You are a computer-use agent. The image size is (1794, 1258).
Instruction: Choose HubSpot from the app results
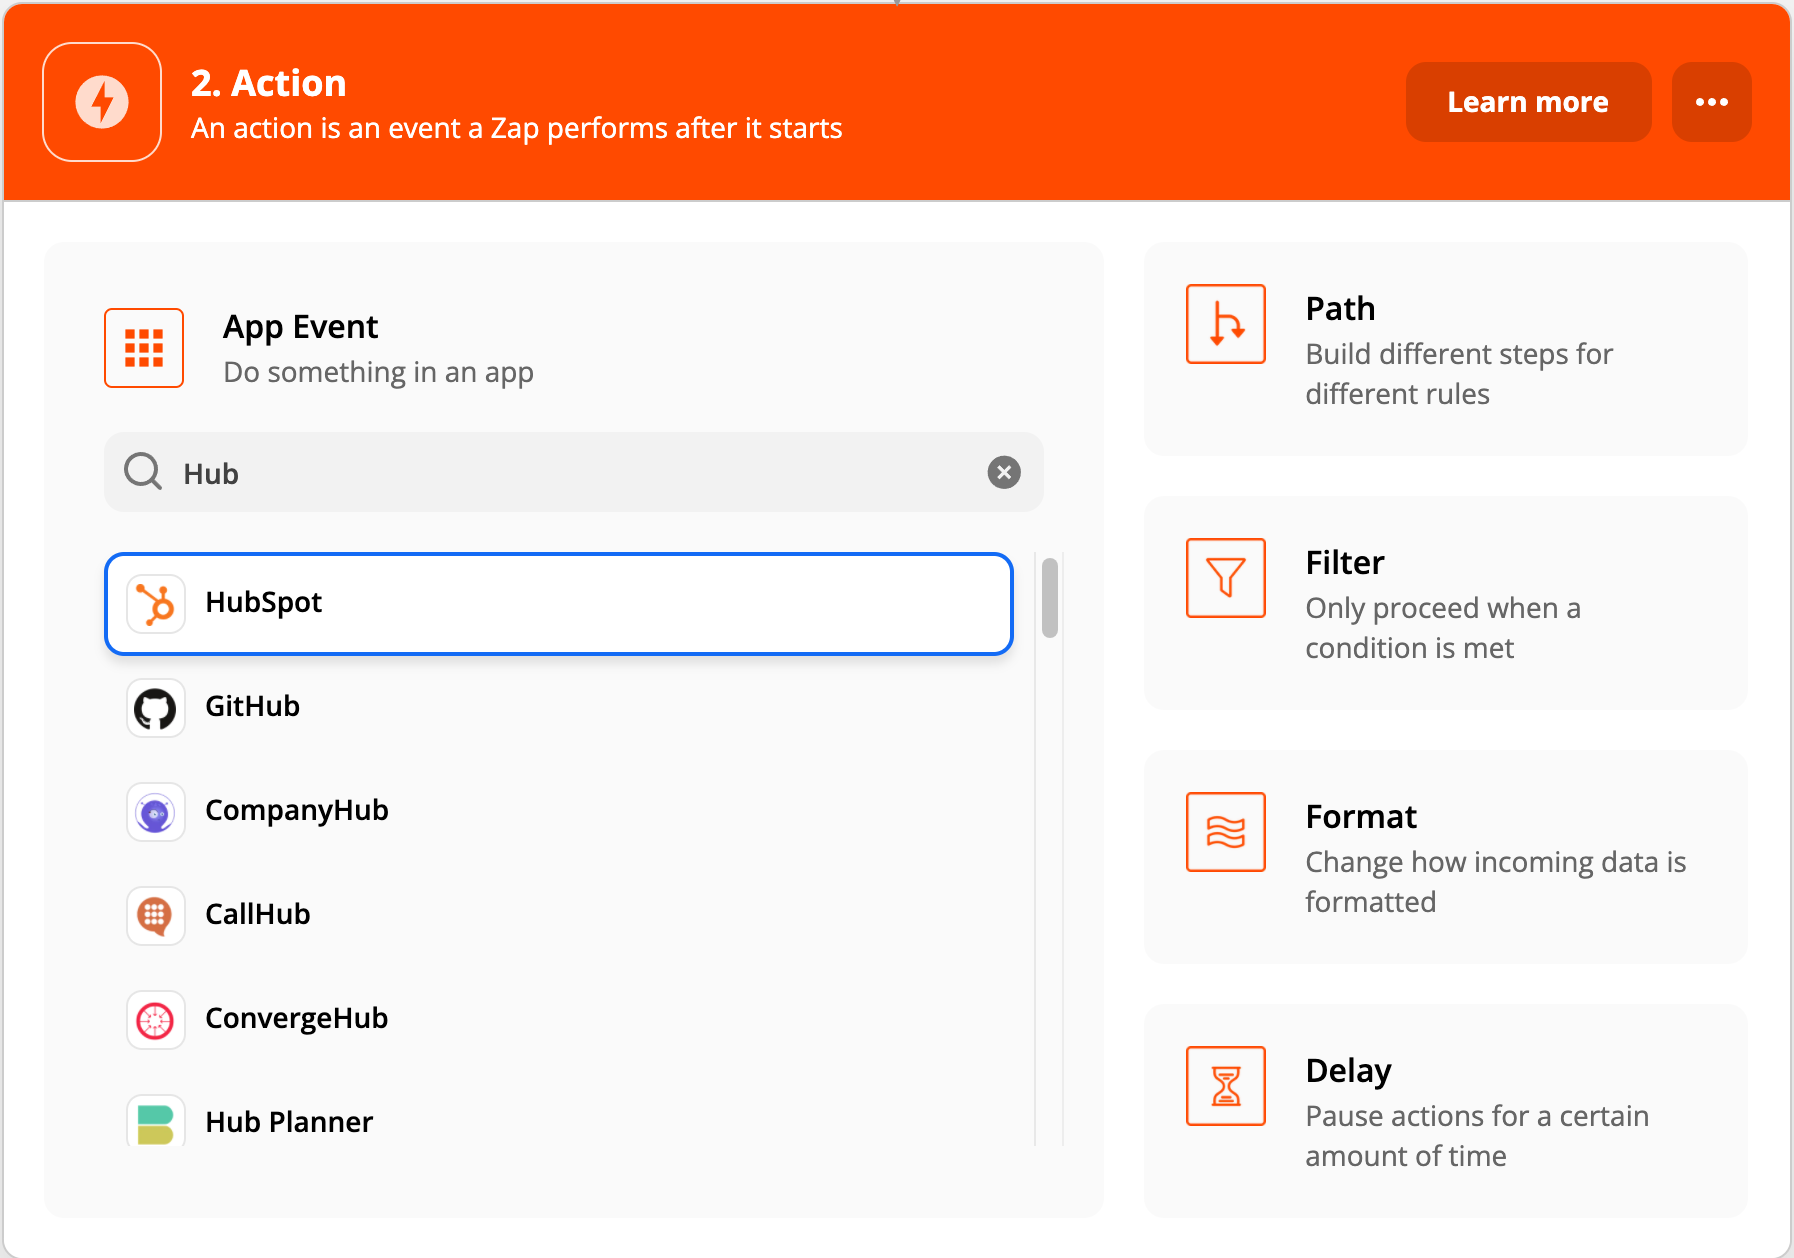pos(559,604)
